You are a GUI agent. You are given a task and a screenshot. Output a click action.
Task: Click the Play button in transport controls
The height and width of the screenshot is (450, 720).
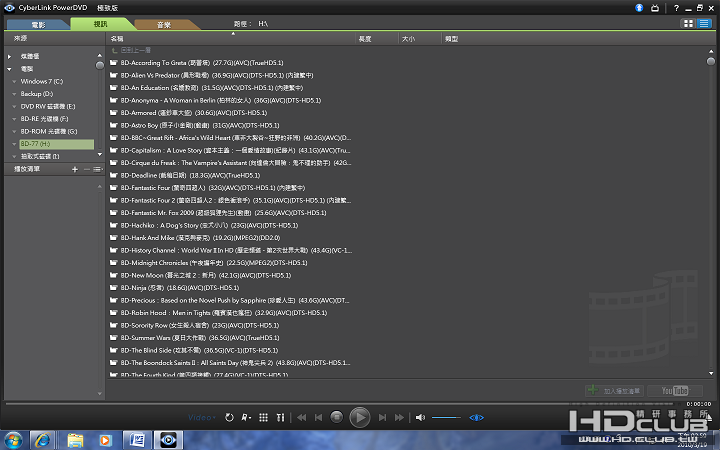coord(360,417)
